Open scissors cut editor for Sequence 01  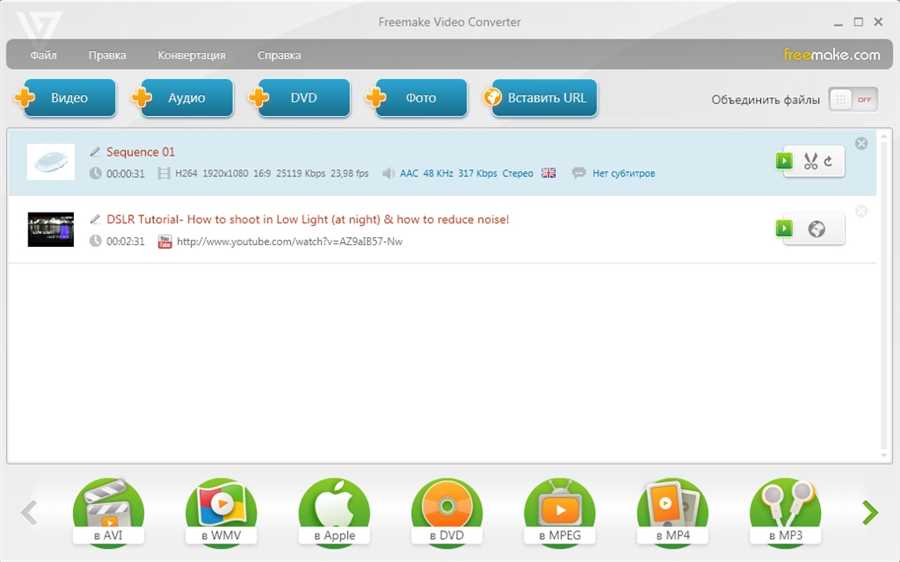(810, 162)
